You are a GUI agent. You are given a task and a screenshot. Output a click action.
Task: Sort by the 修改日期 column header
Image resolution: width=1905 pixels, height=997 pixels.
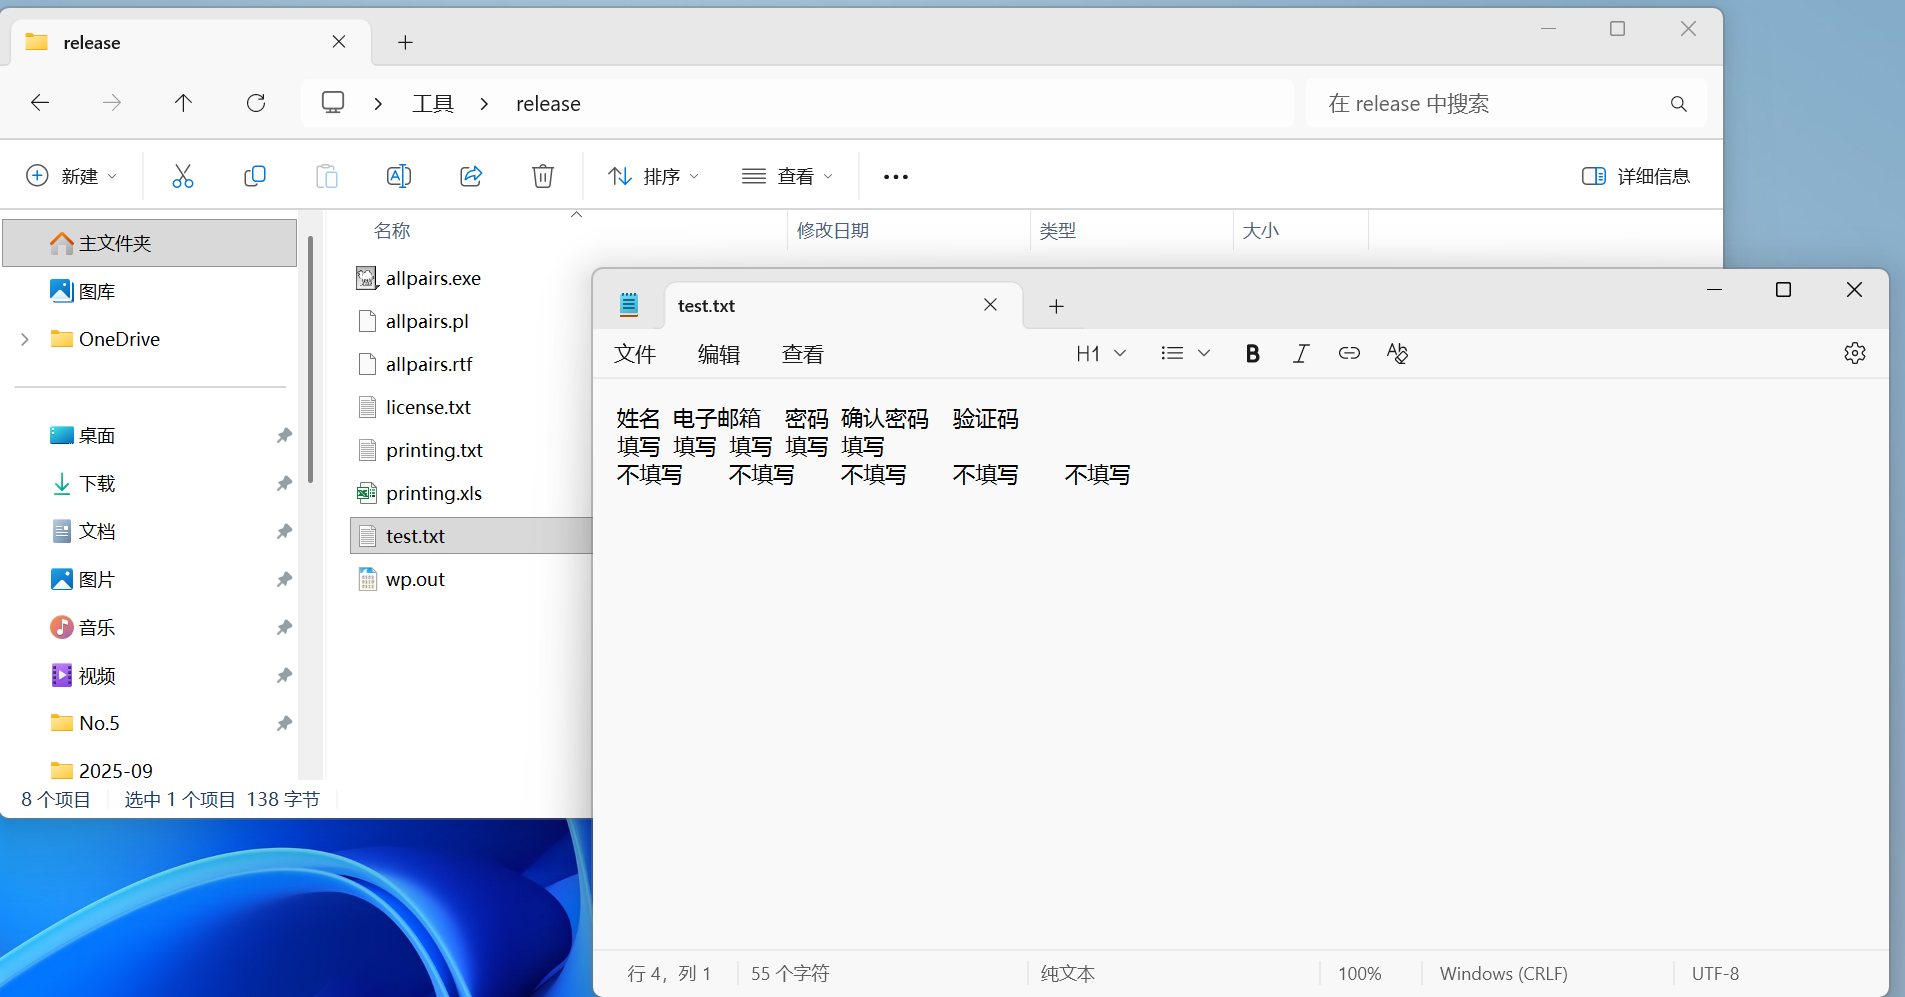coord(833,231)
